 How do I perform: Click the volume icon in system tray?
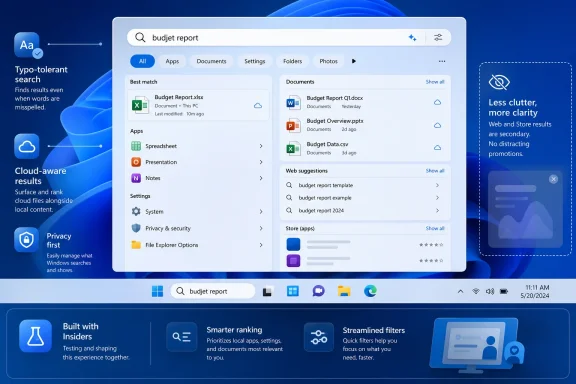pos(490,291)
